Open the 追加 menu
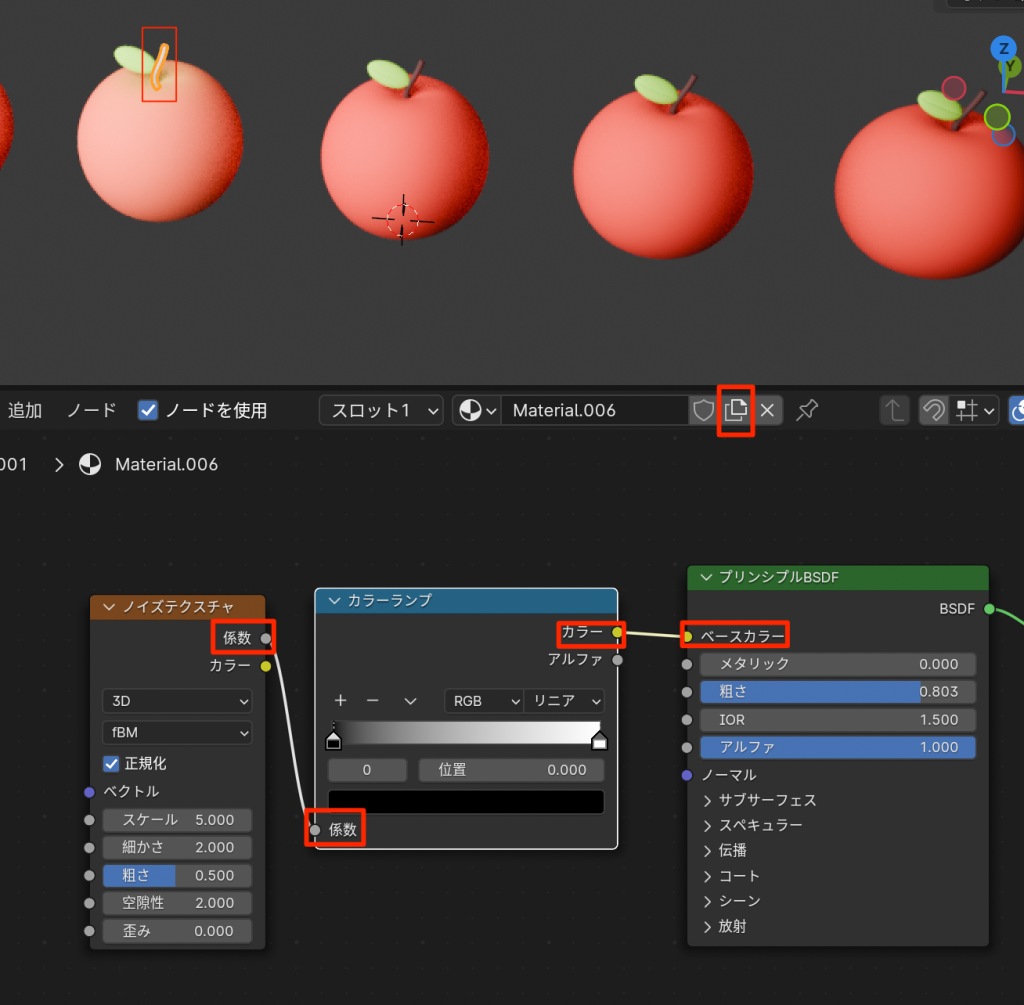1024x1005 pixels. point(25,410)
